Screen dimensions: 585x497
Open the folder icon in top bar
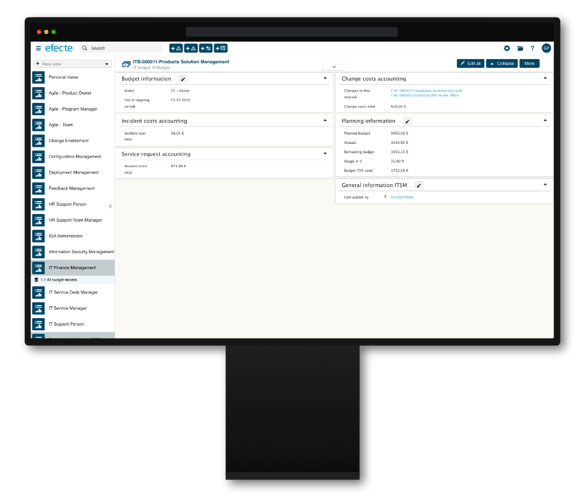(520, 48)
